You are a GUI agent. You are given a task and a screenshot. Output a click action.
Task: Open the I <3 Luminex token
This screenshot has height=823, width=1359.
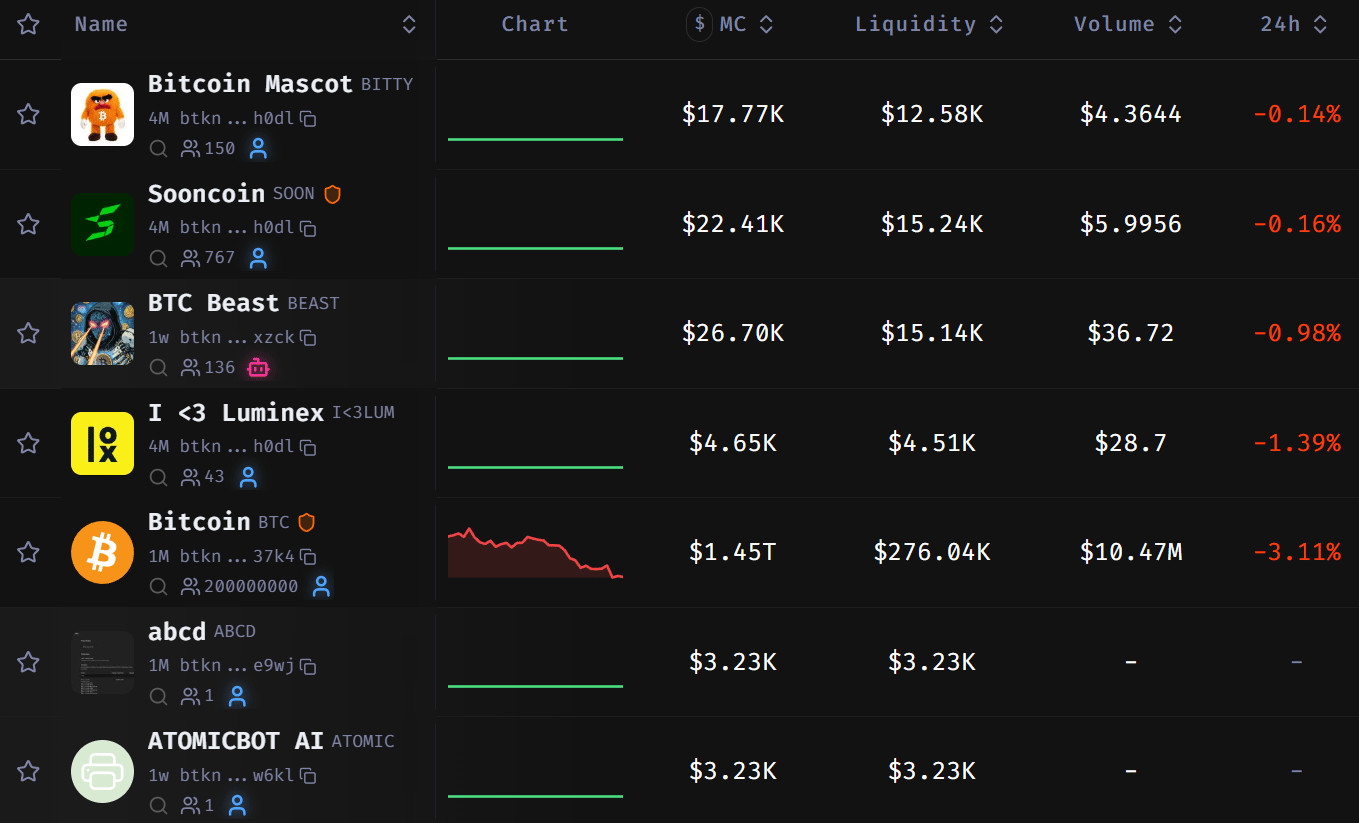click(236, 412)
